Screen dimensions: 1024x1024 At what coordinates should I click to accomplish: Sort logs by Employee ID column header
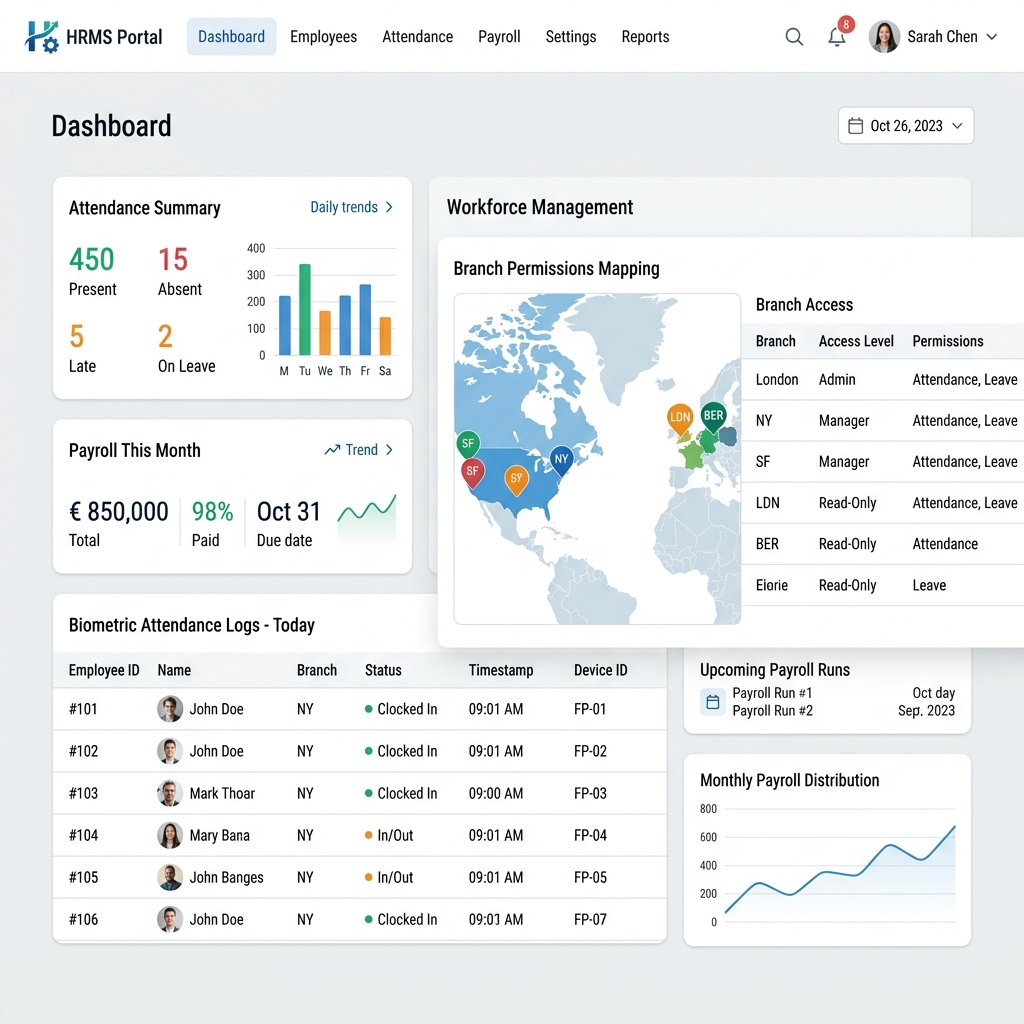104,670
